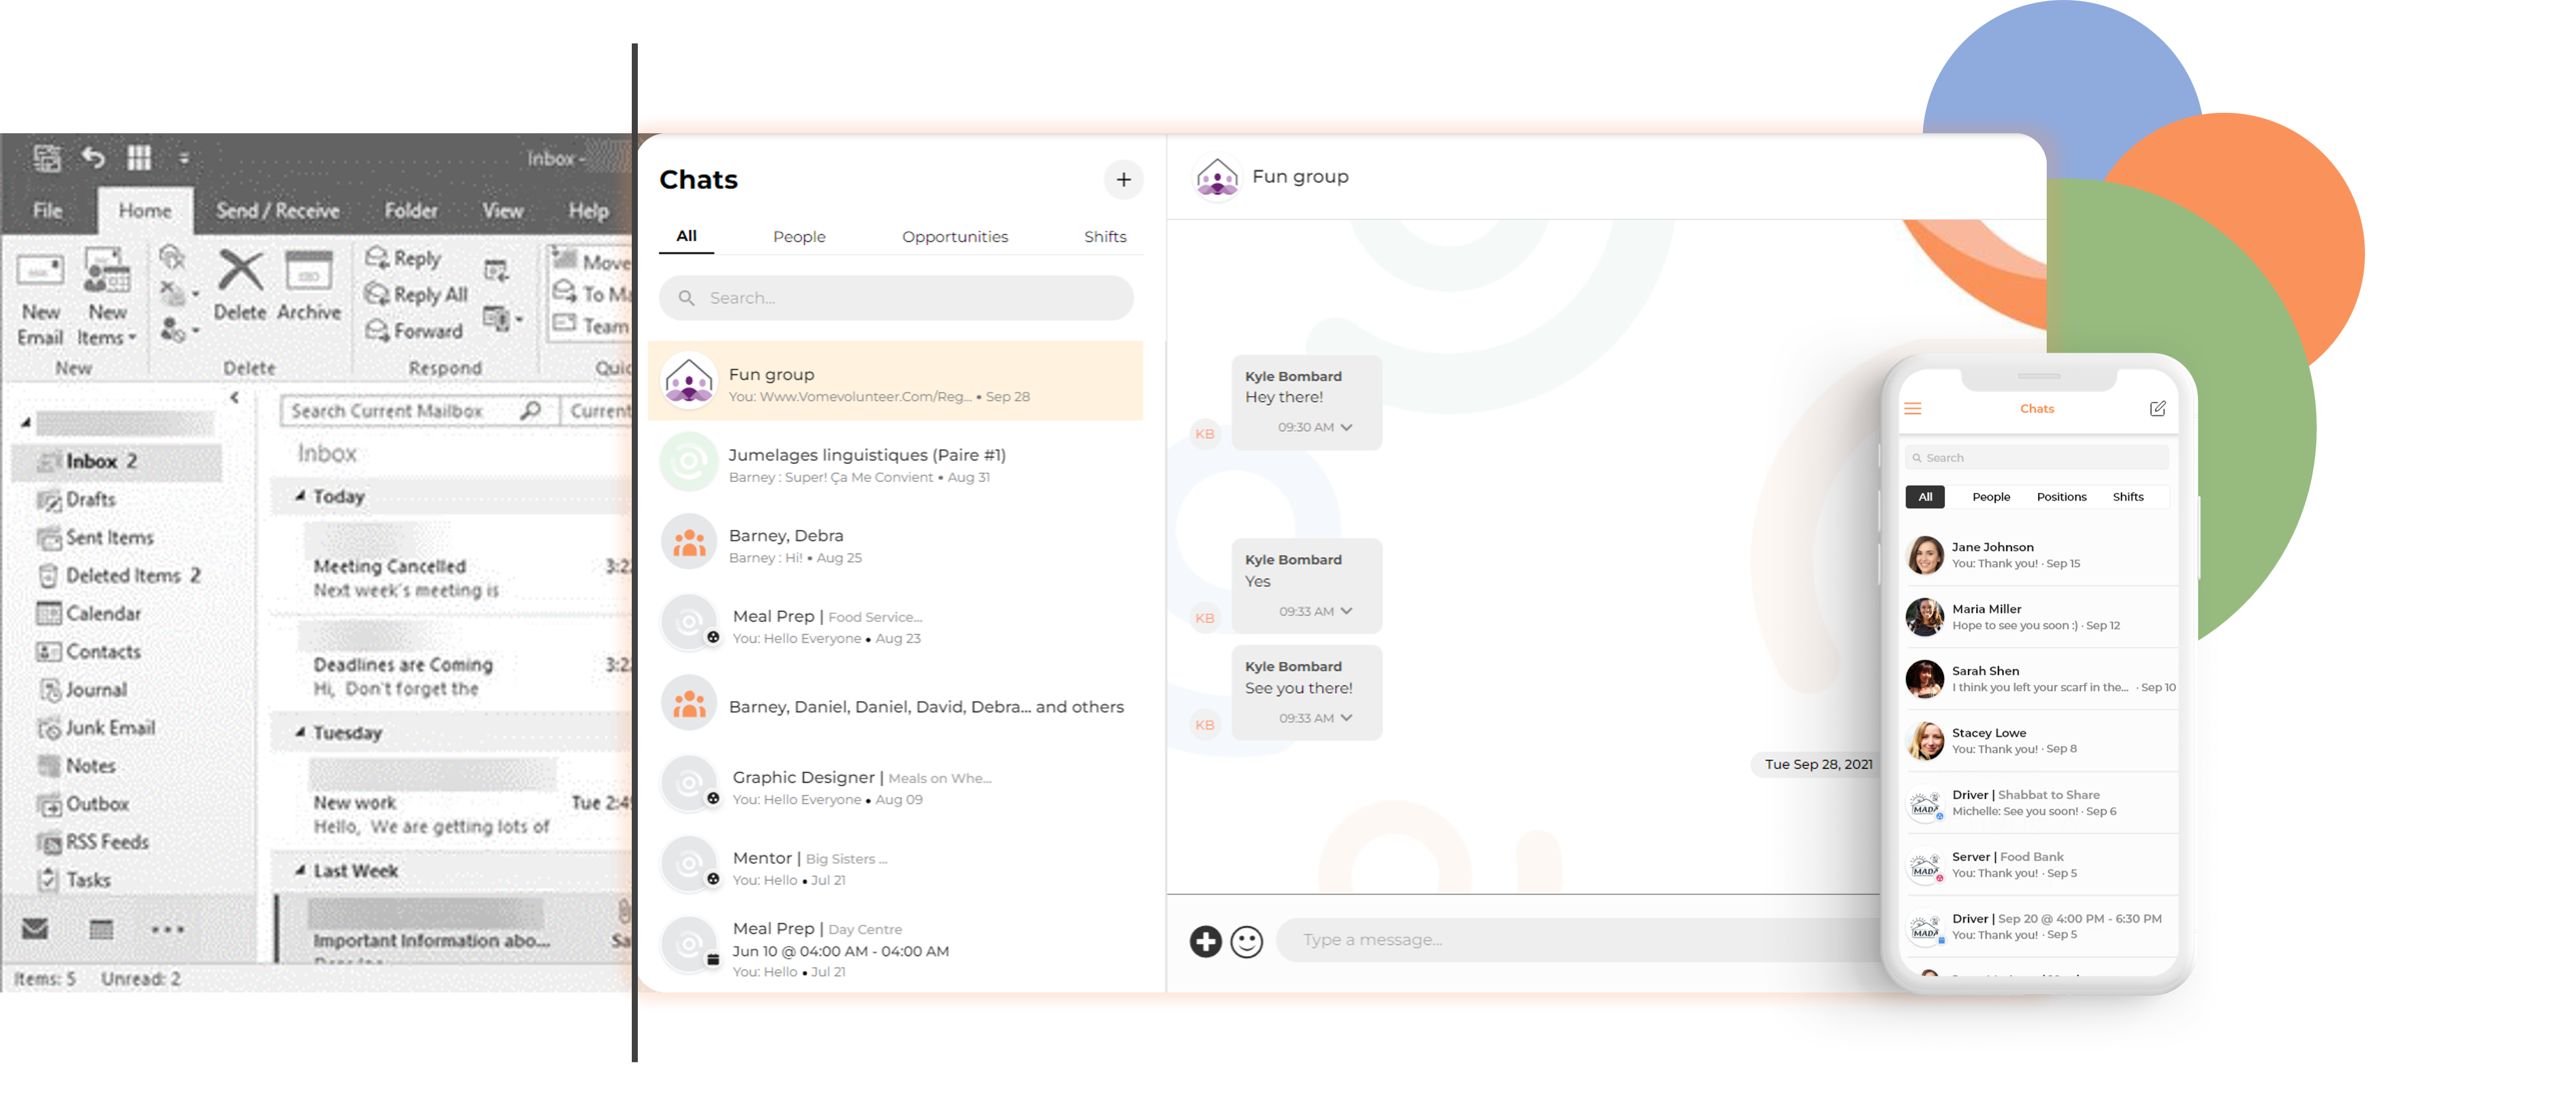The height and width of the screenshot is (1095, 2576).
Task: Expand the 09:30 AM message chevron
Action: tap(1346, 427)
